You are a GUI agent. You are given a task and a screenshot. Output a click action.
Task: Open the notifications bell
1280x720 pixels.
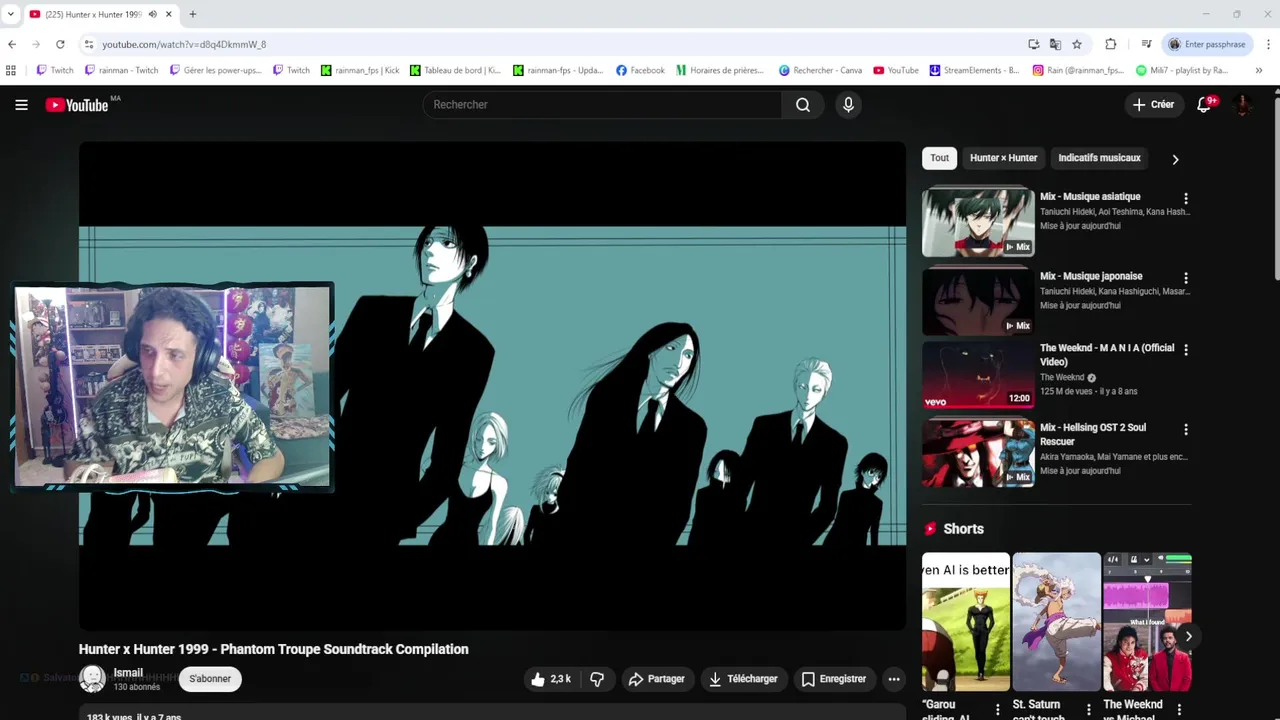click(1205, 105)
